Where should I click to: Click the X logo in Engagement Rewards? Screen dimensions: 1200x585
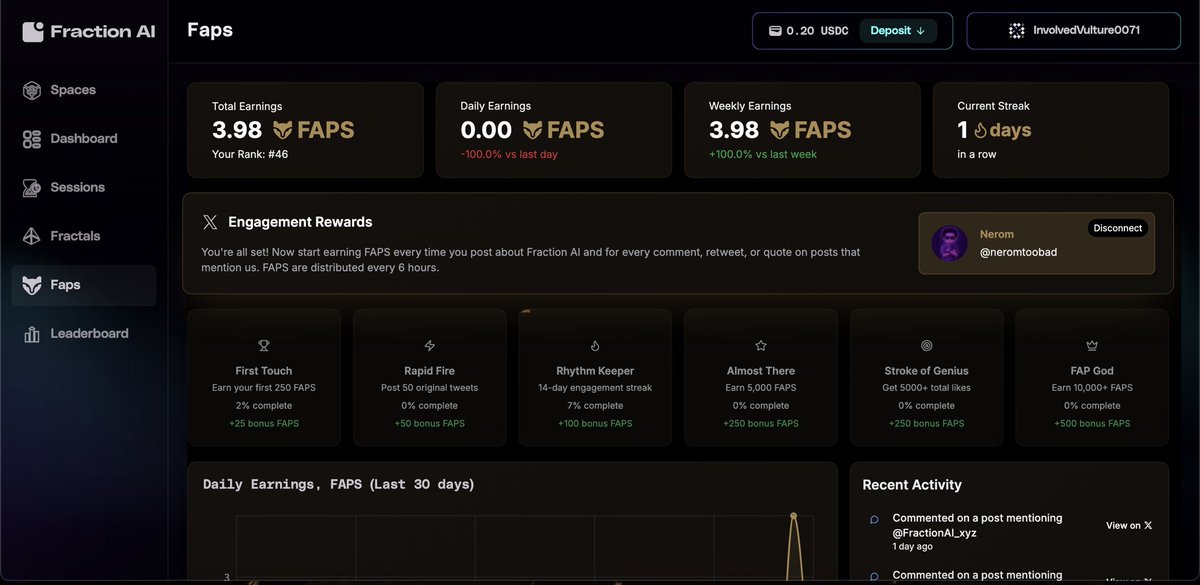click(210, 222)
